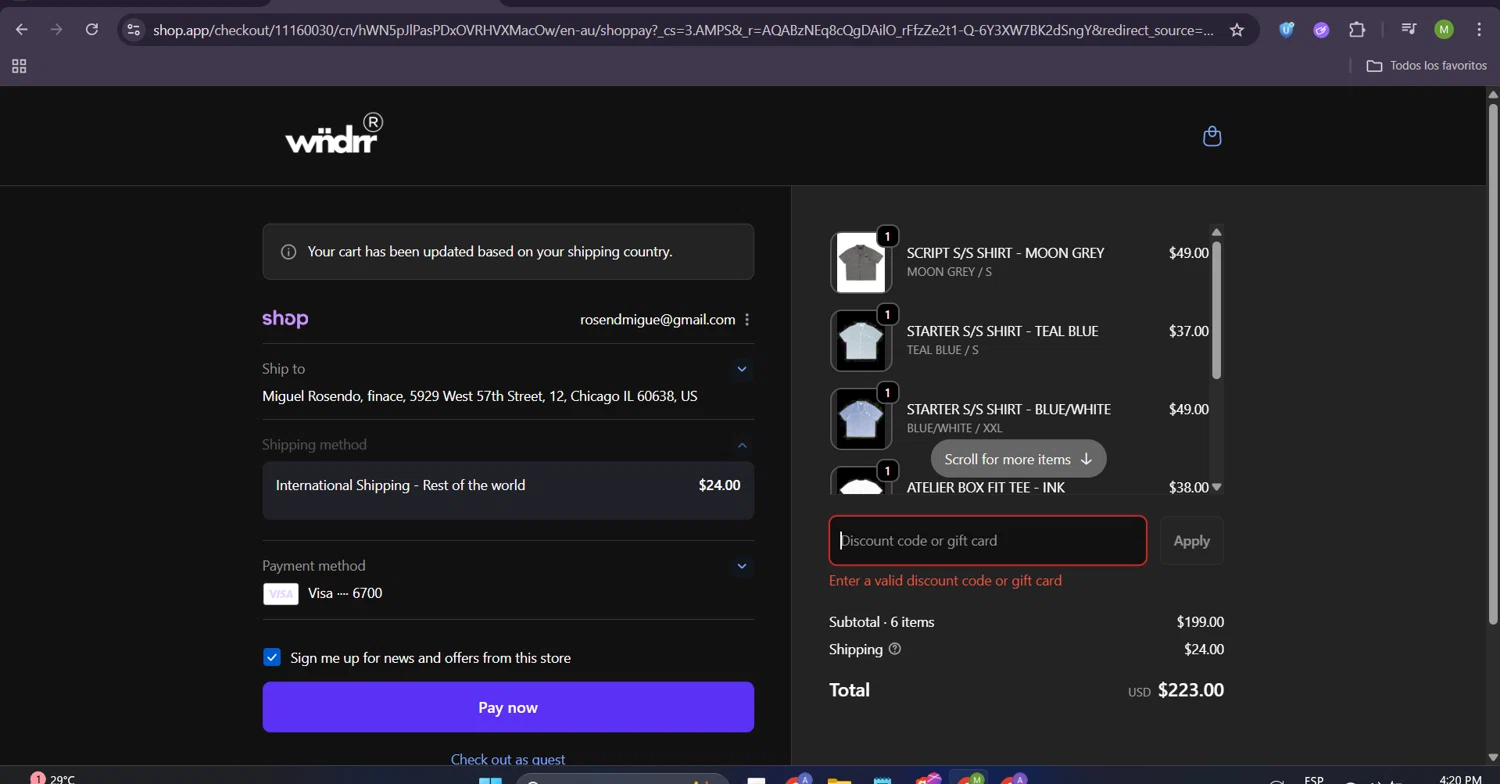
Task: Click the wndrr store logo
Action: pos(334,134)
